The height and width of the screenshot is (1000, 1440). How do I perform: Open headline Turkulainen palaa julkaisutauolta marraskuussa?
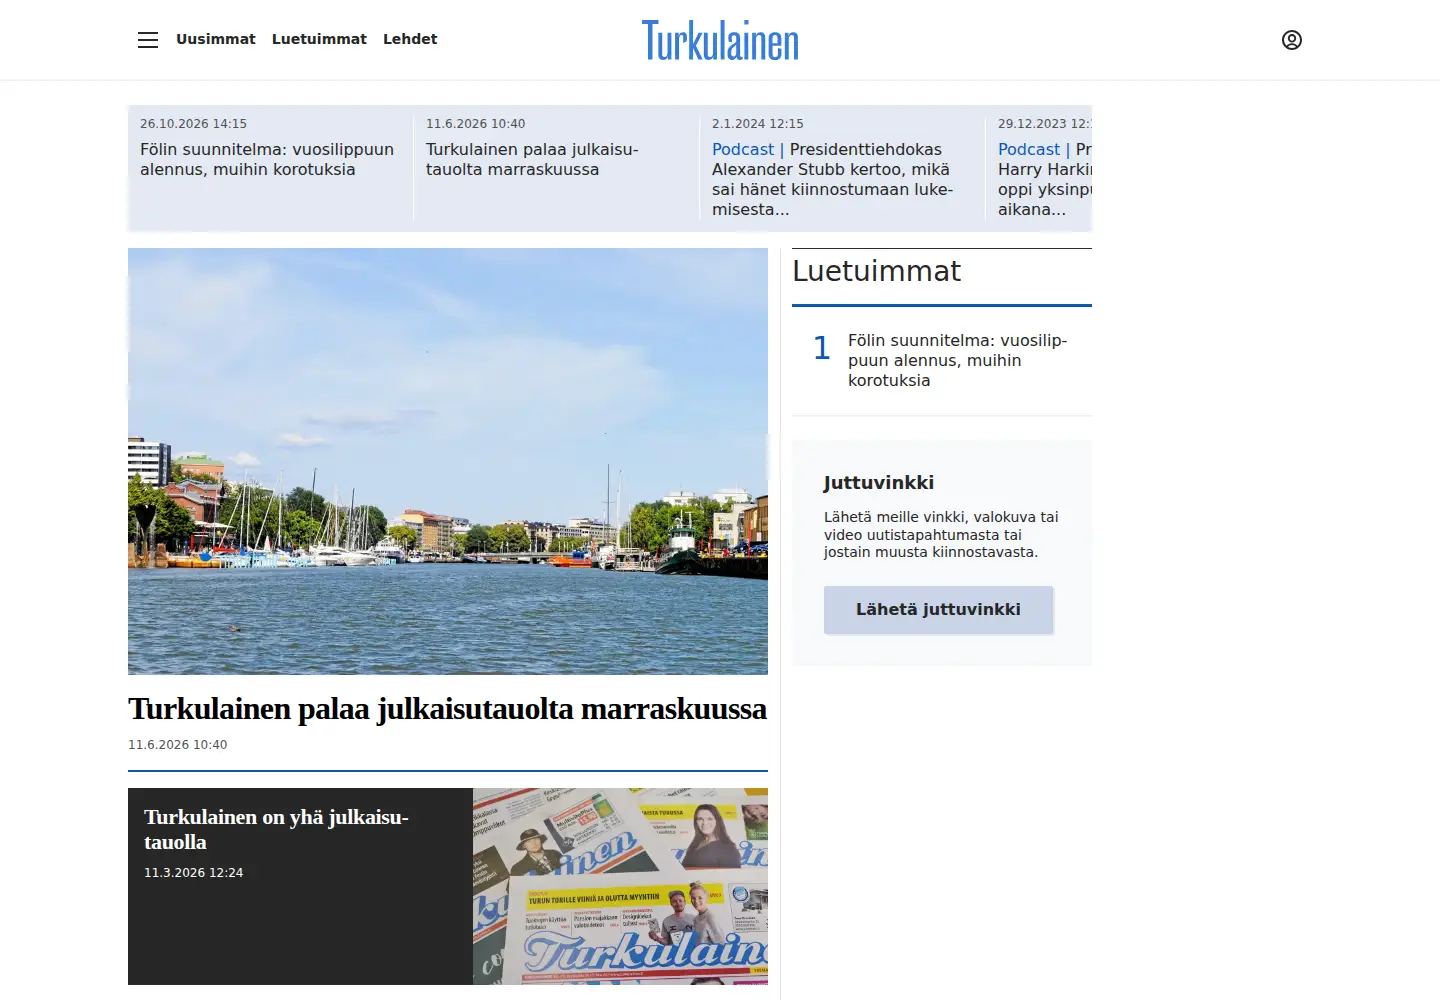pos(447,709)
